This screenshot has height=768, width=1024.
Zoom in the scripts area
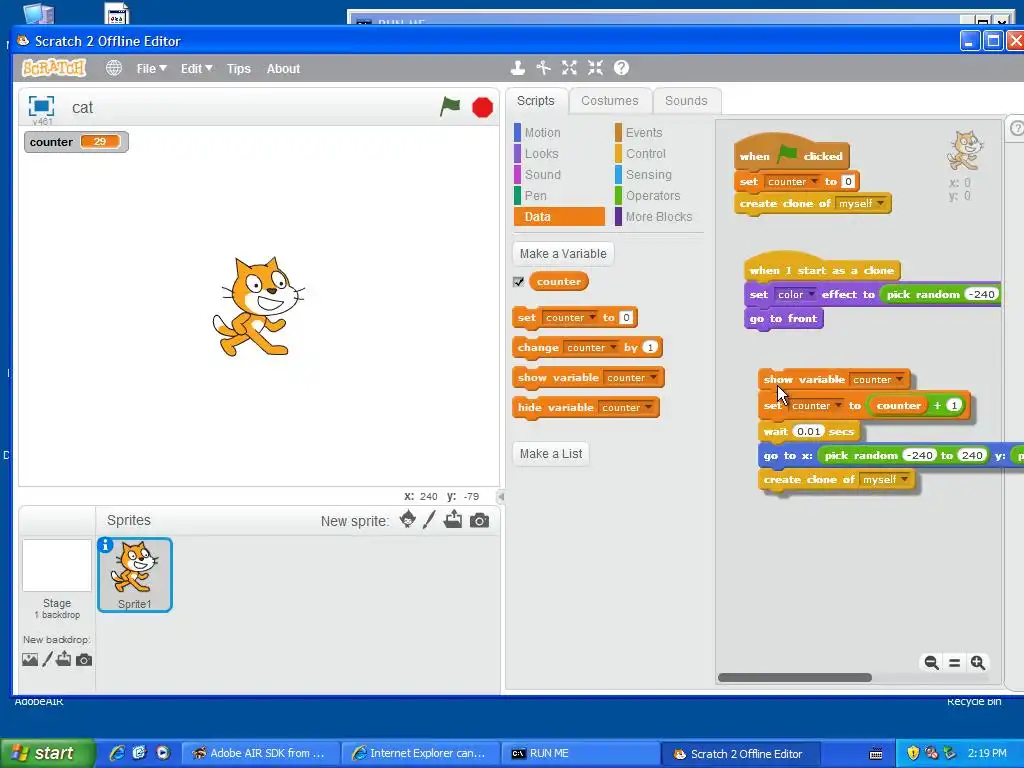click(978, 663)
